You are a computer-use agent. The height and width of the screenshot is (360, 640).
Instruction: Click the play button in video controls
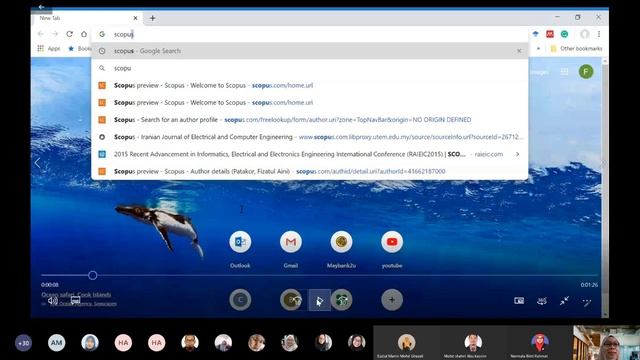tap(320, 301)
